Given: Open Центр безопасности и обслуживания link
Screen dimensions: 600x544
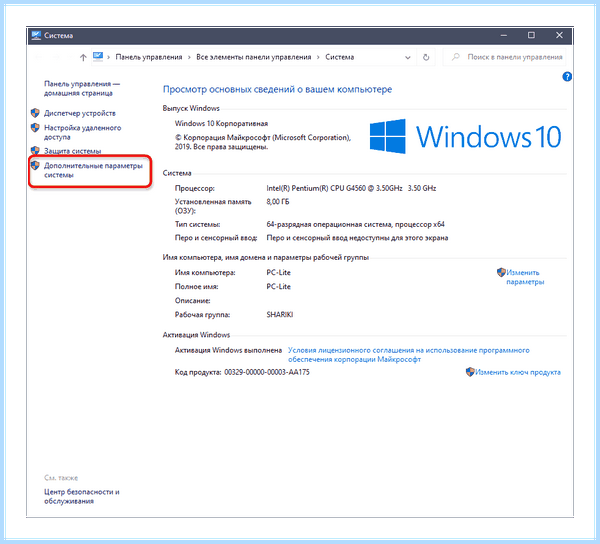Looking at the screenshot, I should point(82,497).
